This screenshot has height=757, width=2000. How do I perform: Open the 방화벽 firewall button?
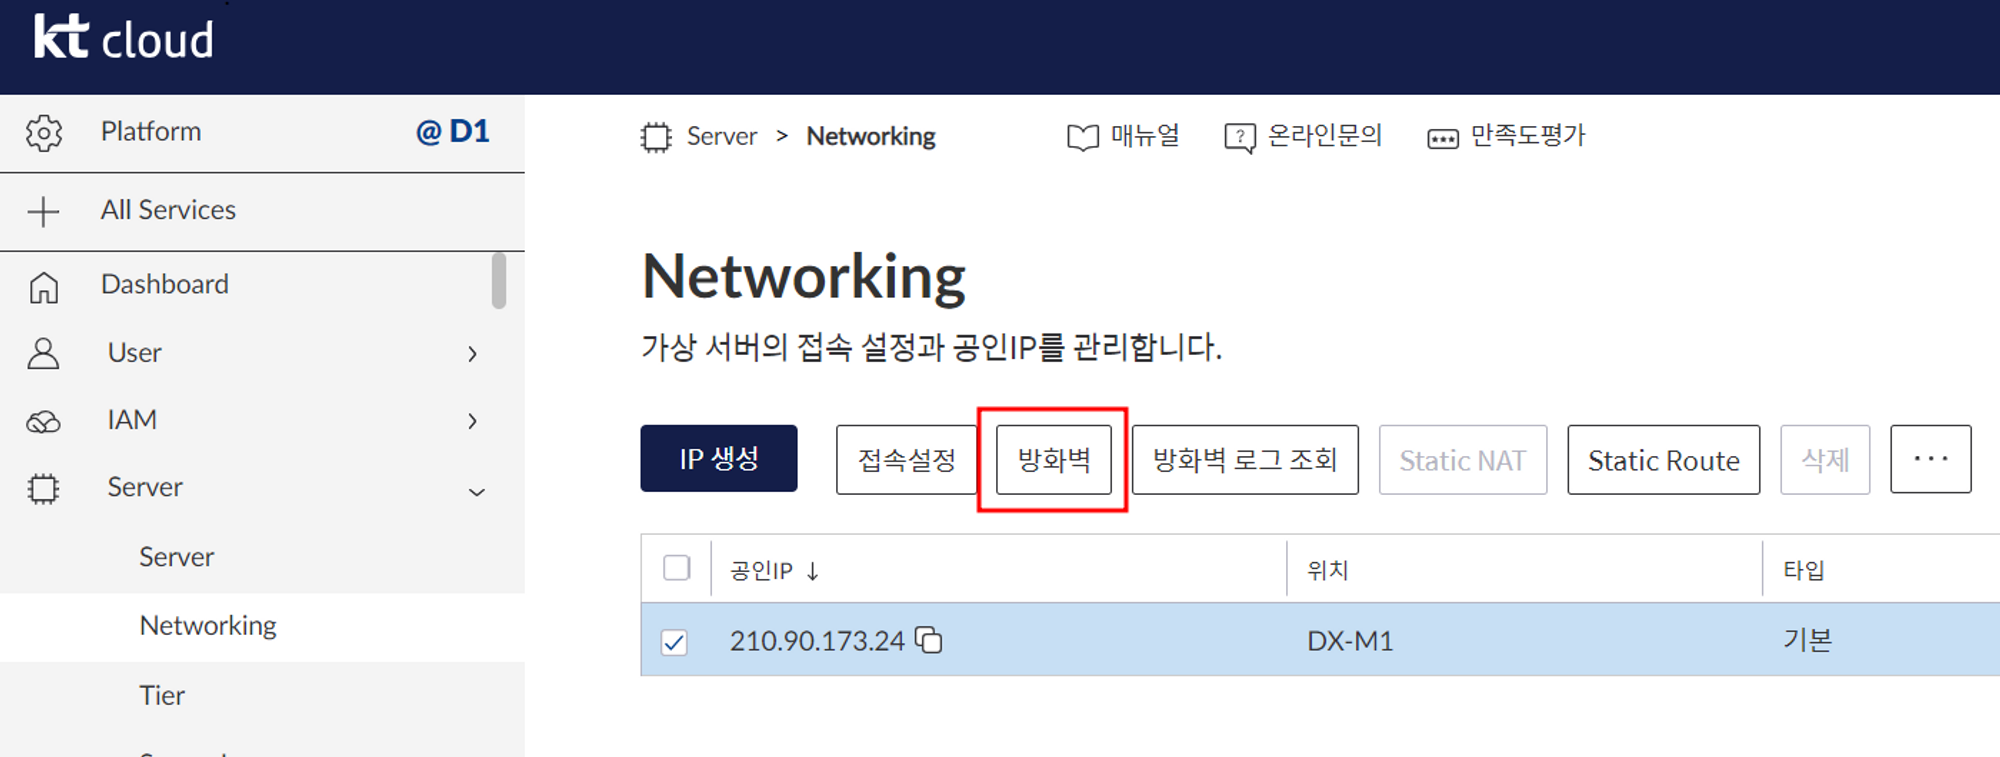click(x=1054, y=459)
